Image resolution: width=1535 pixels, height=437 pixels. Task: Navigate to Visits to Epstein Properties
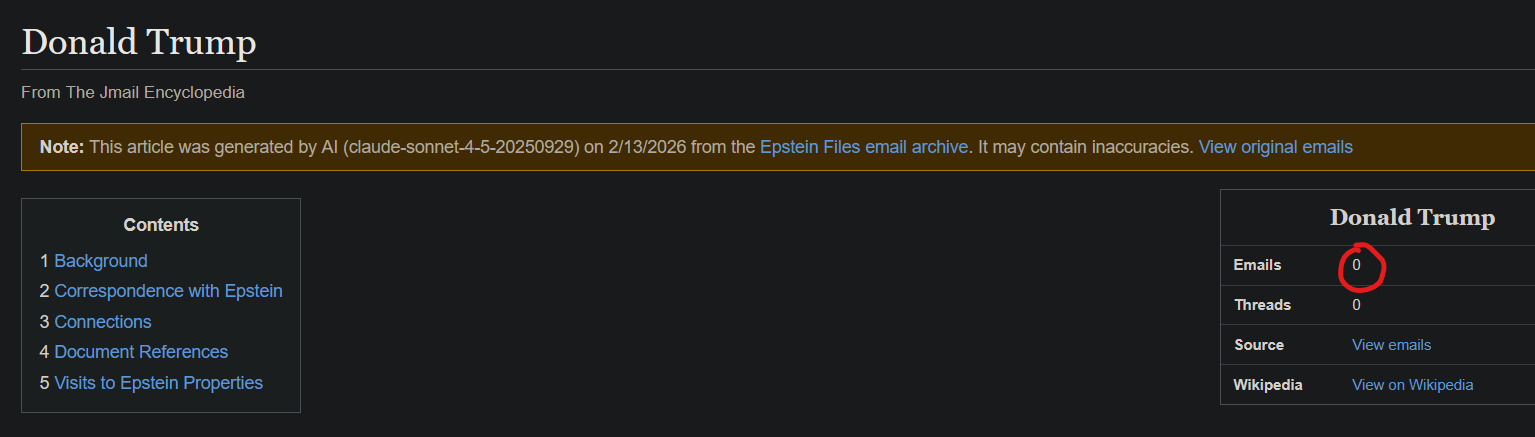(x=158, y=383)
